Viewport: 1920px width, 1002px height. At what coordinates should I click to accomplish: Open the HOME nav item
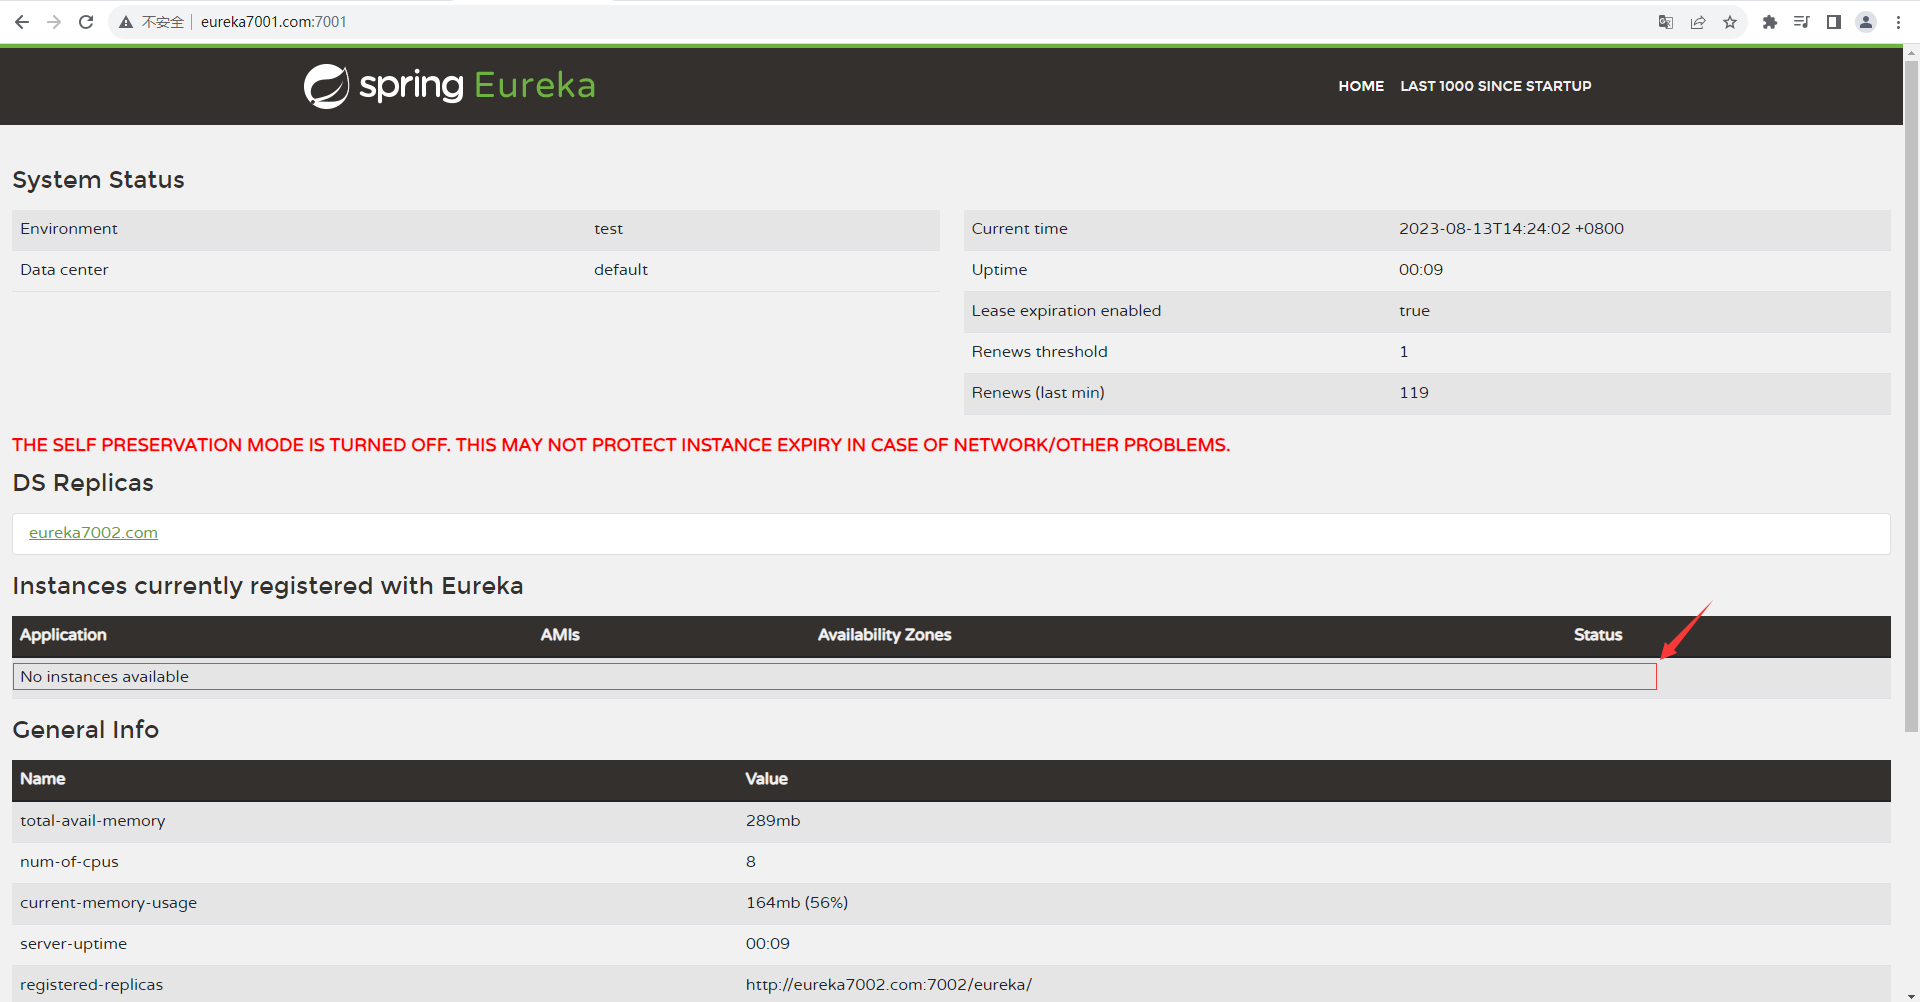click(x=1361, y=86)
